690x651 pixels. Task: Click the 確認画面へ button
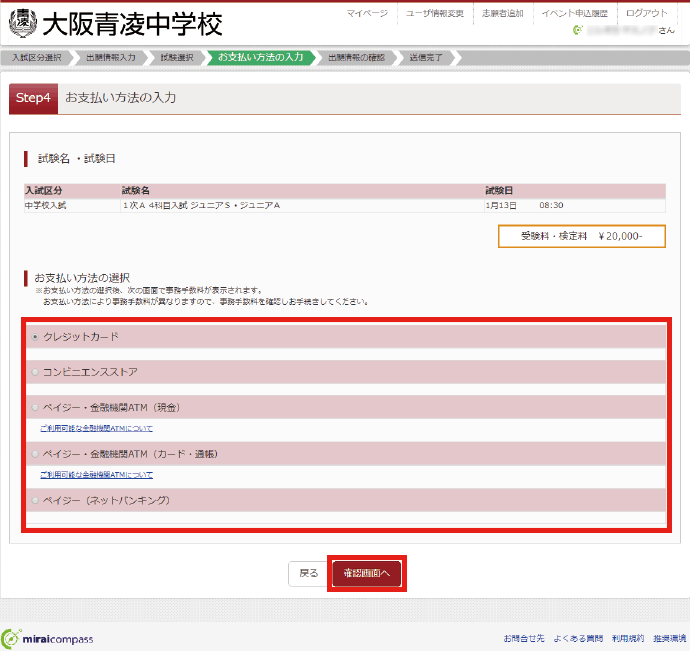tap(367, 574)
